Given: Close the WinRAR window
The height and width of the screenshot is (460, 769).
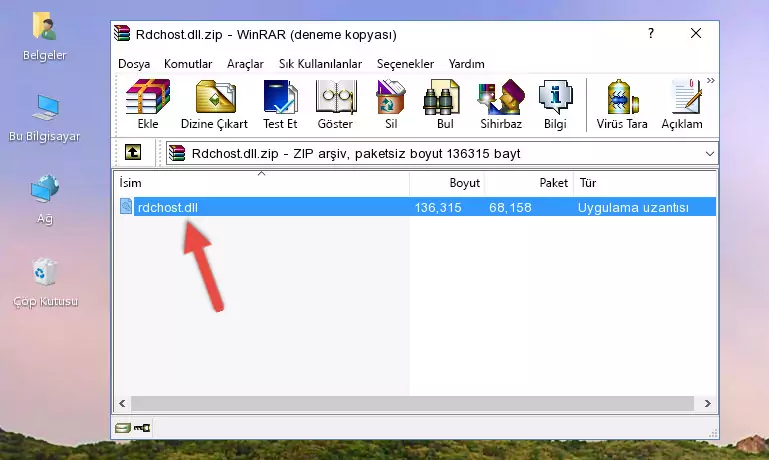Looking at the screenshot, I should 695,33.
